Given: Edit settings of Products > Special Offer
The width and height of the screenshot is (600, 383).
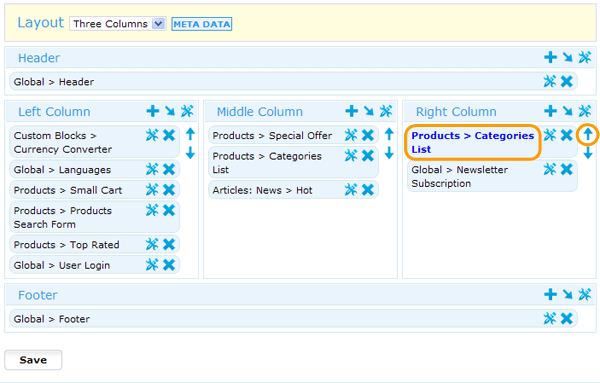Looking at the screenshot, I should [351, 135].
